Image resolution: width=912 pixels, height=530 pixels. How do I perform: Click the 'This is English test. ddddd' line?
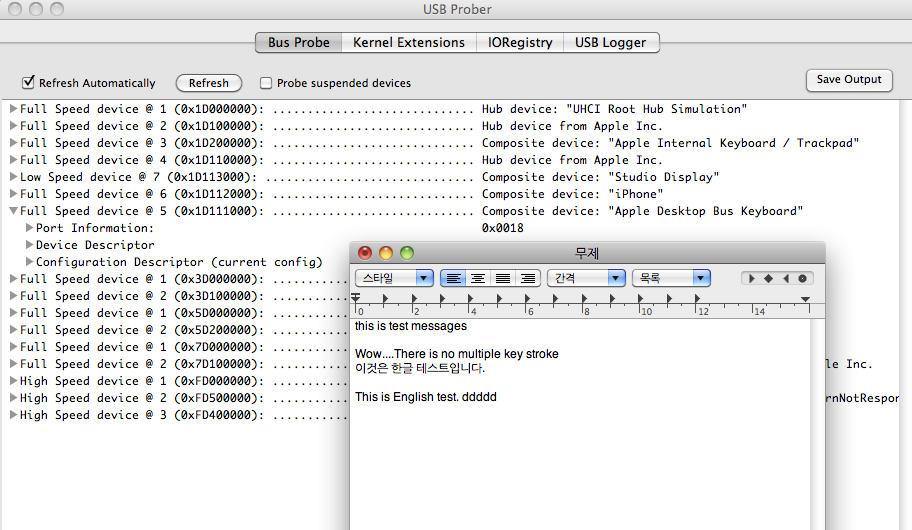[x=426, y=397]
